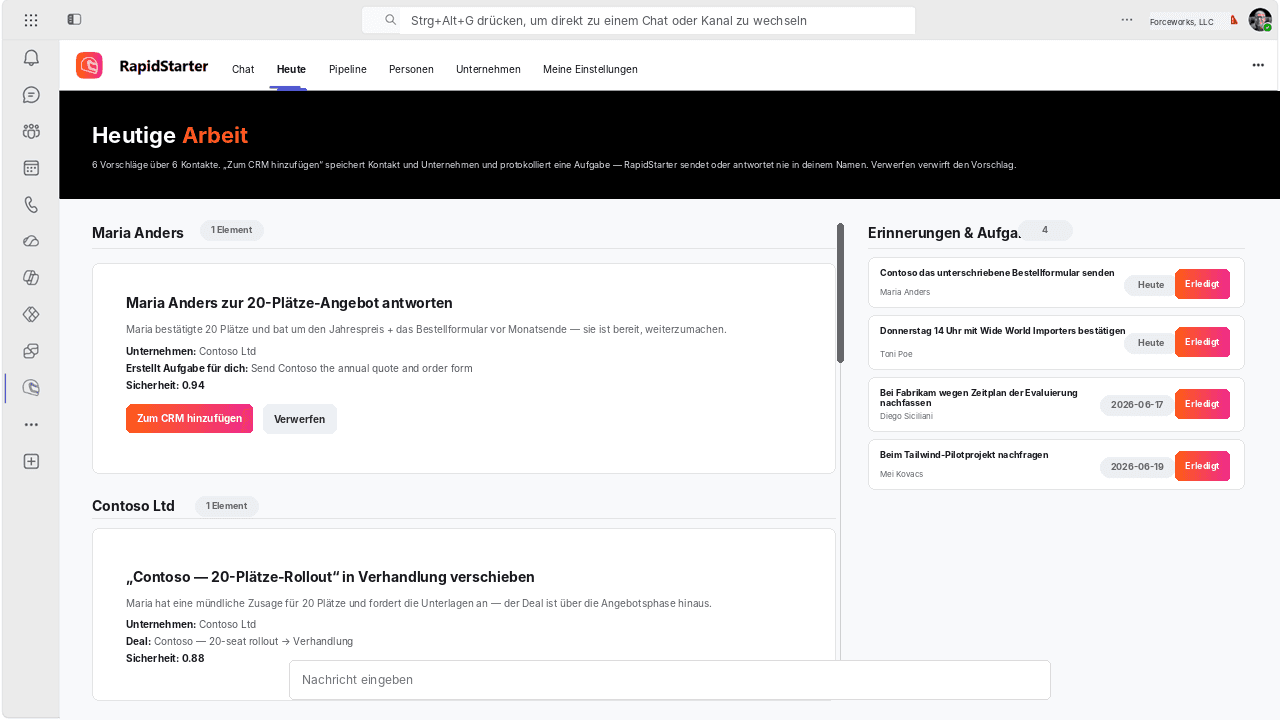
Task: Click the Contoso 20-Plätze-Rollout card title
Action: point(330,577)
